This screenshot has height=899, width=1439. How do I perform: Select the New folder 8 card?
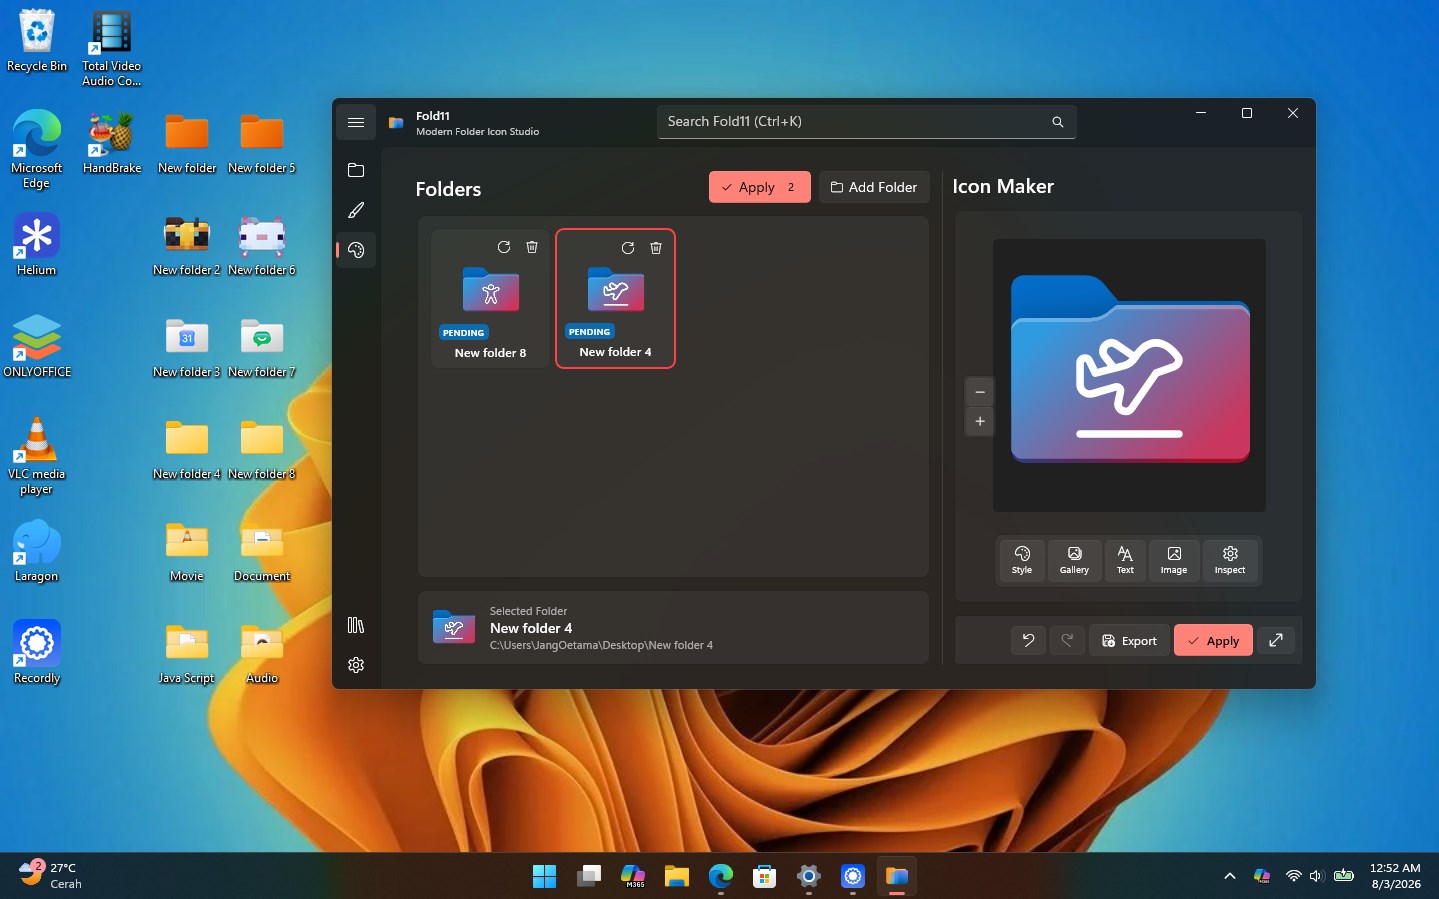coord(490,298)
